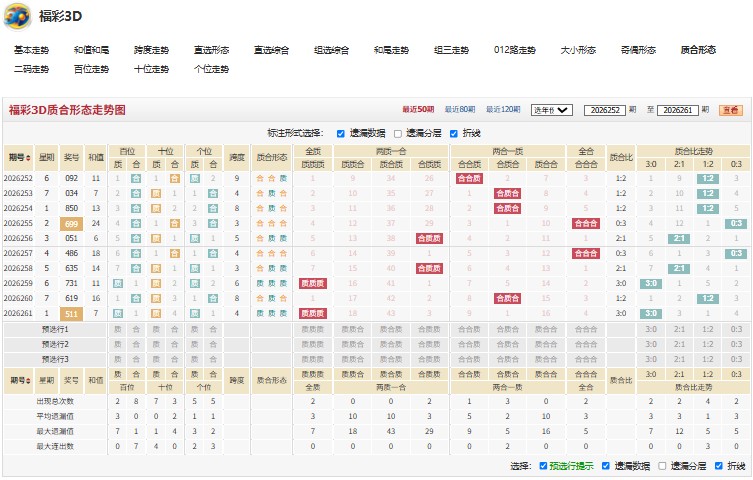This screenshot has height=480, width=753.
Task: Open 基本走势 navigation item
Action: [31, 50]
